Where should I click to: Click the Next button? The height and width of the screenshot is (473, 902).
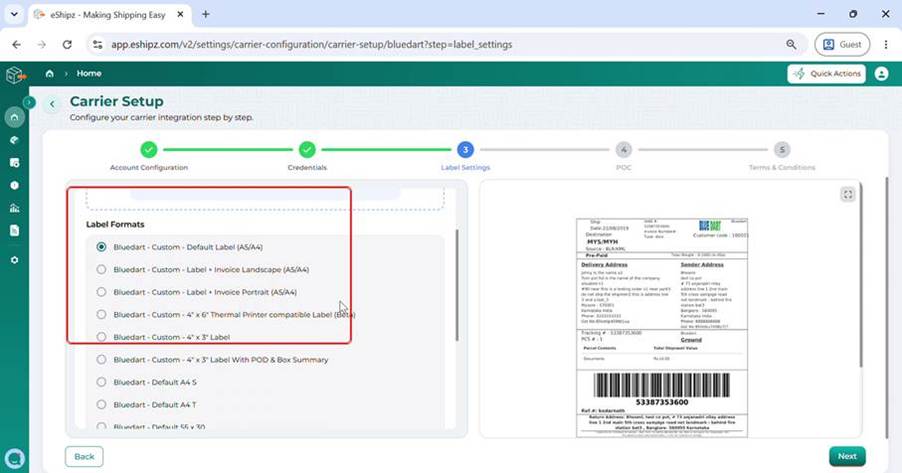point(847,456)
